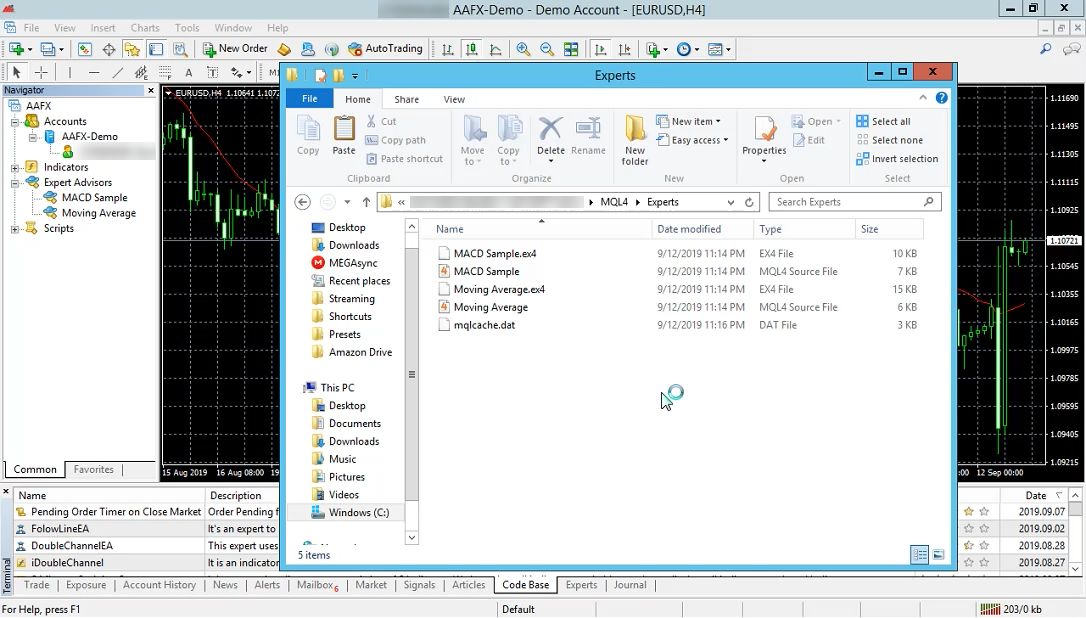Click the chart Zoom In magnifier icon
Screen dimensions: 1086x618
(x=523, y=48)
